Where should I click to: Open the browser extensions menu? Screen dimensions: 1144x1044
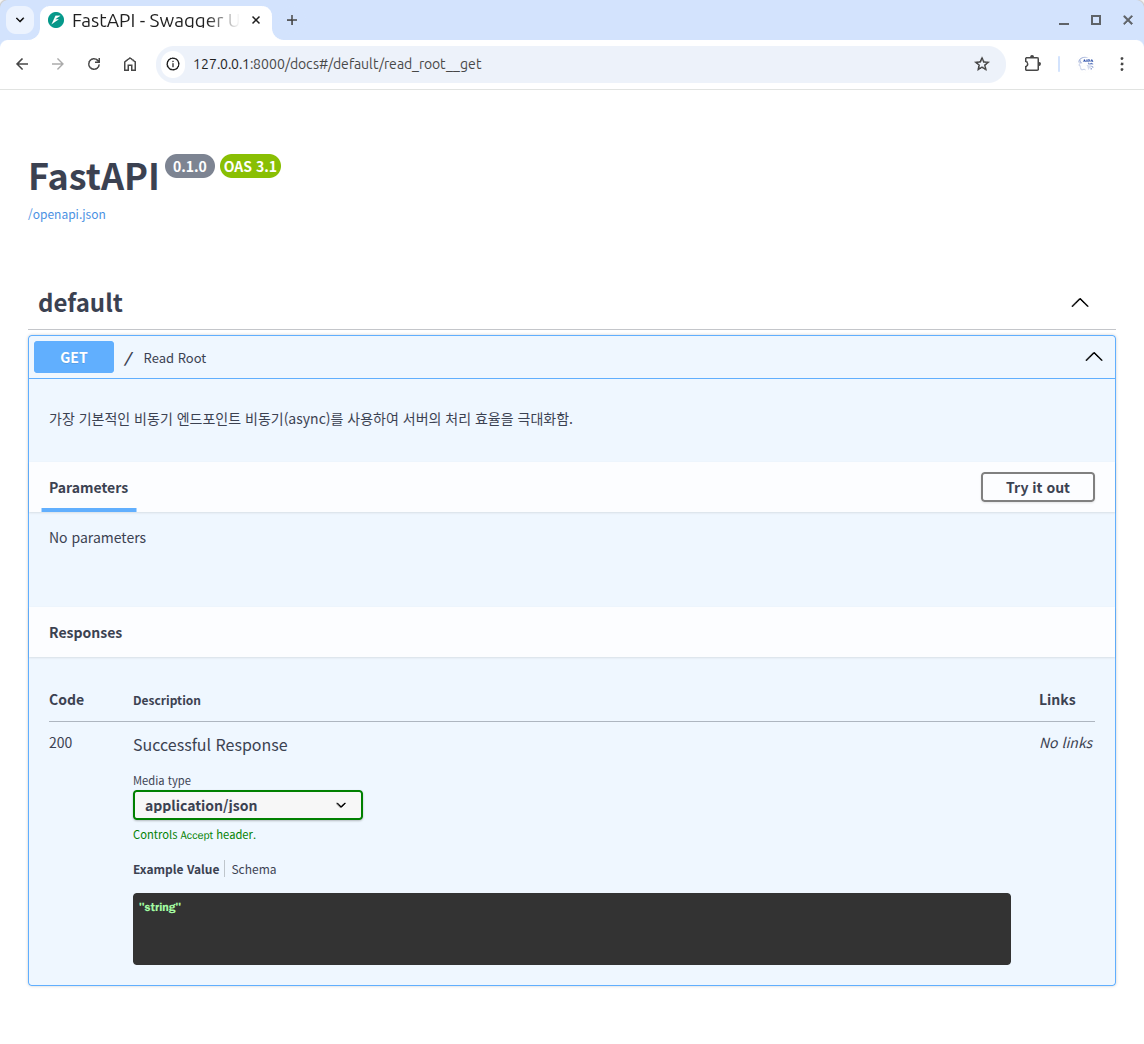(1032, 64)
